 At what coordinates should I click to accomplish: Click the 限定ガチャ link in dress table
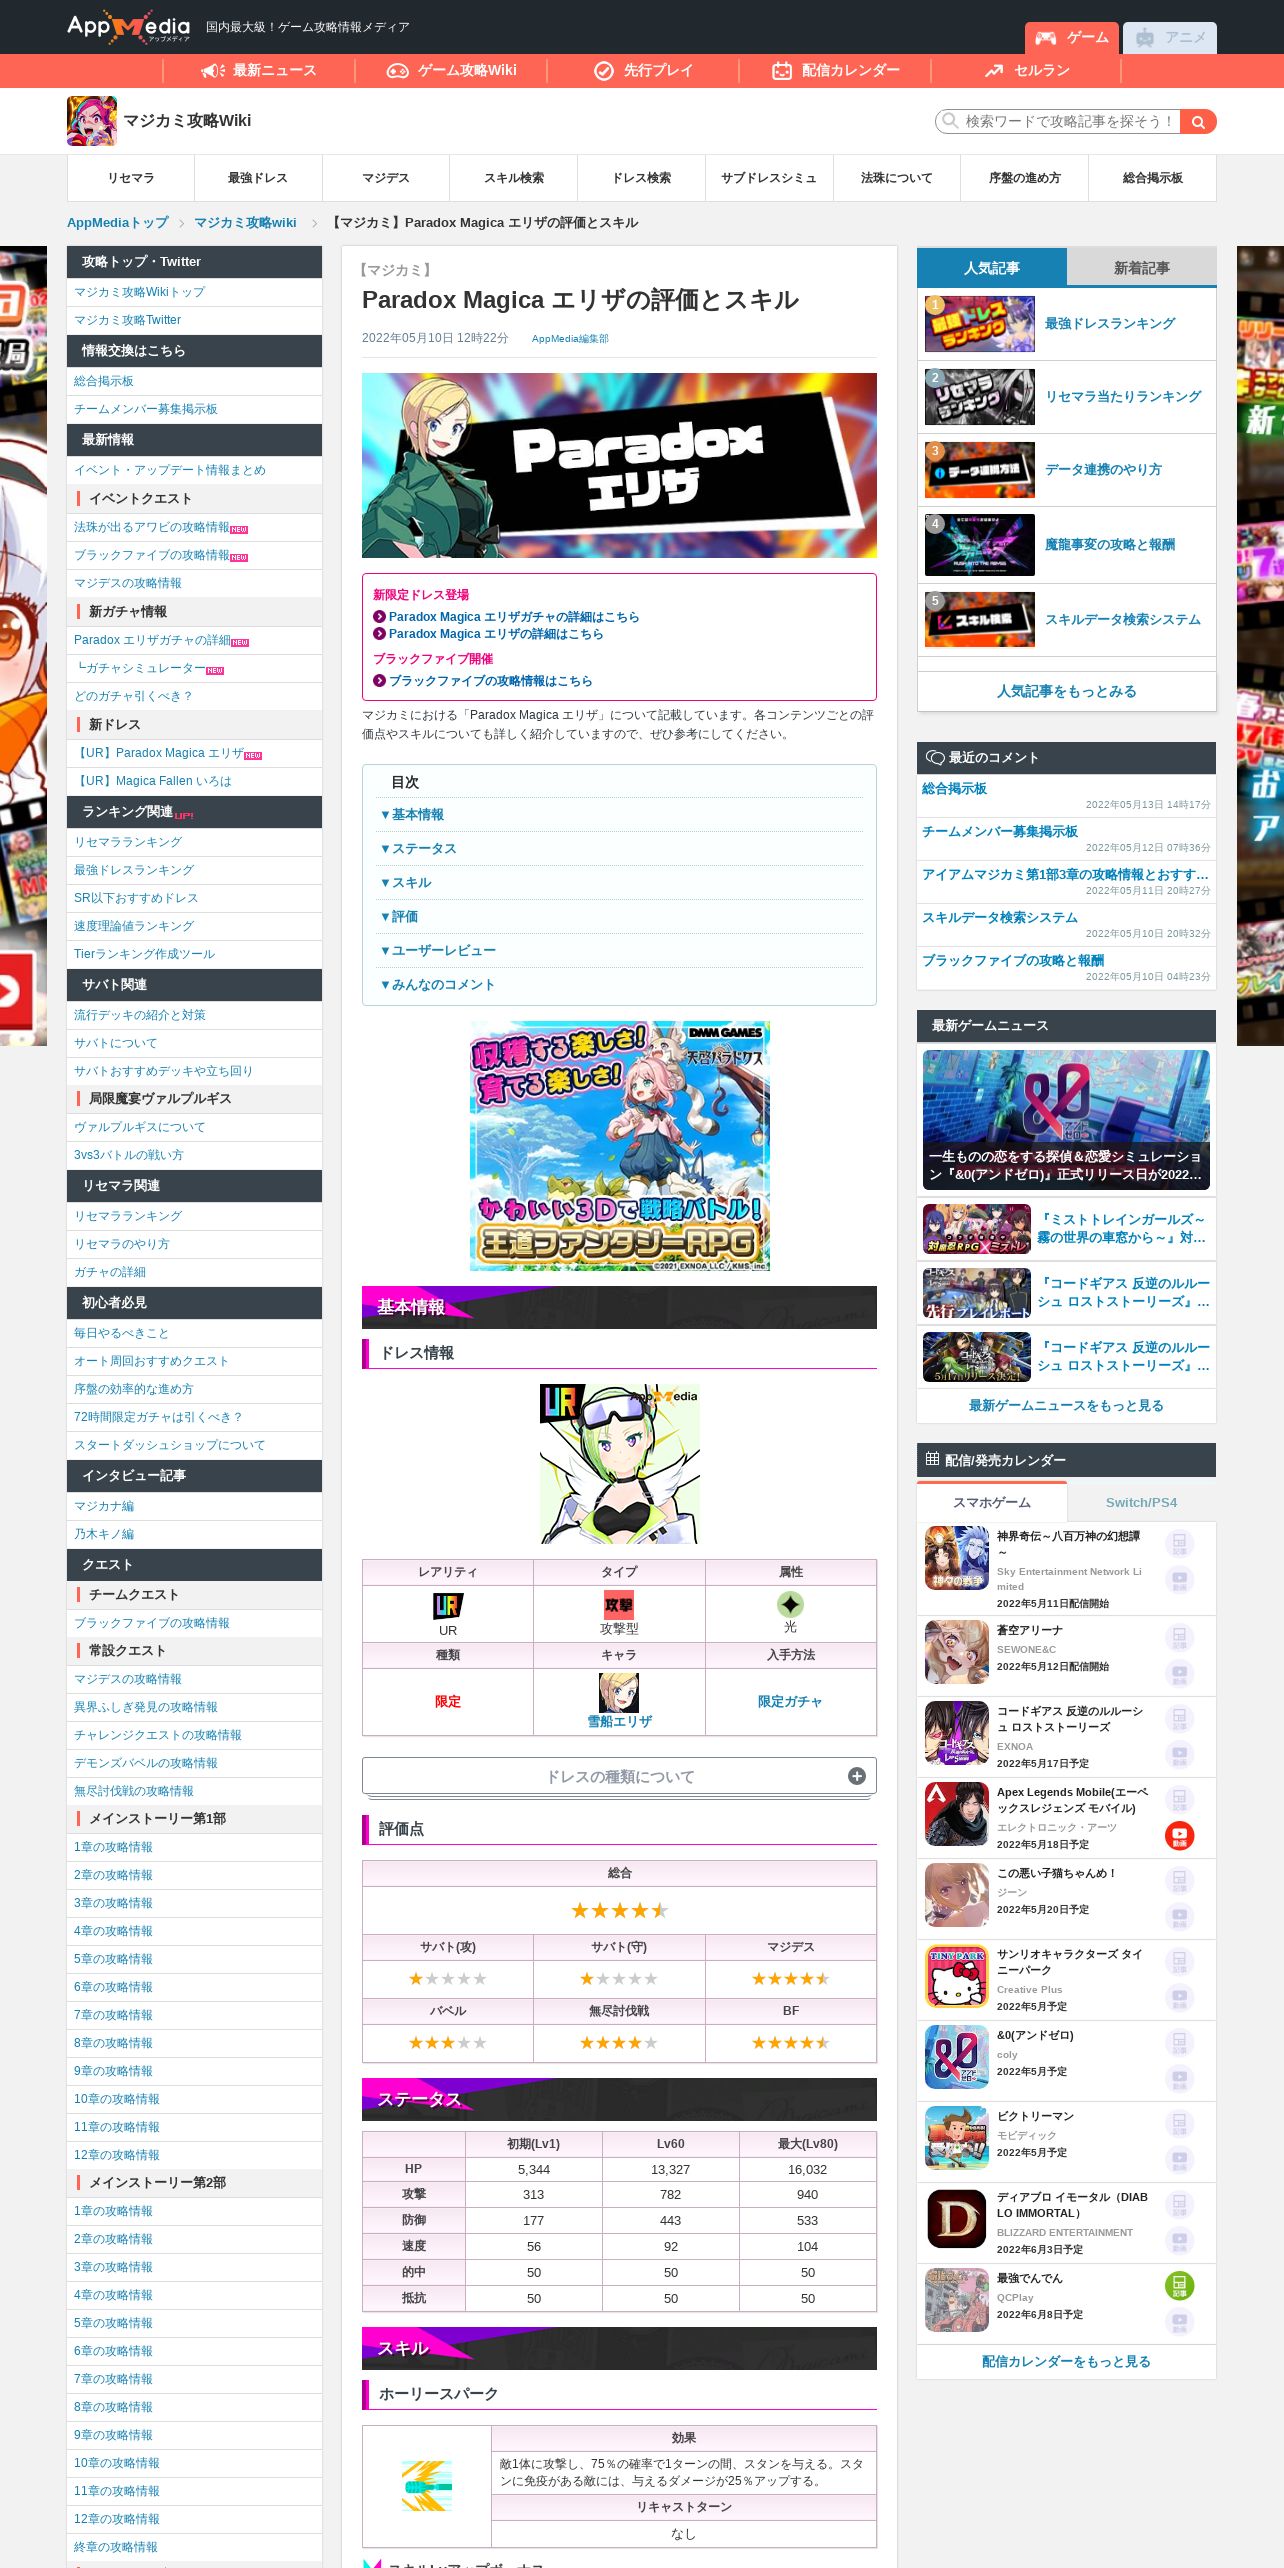pyautogui.click(x=790, y=1701)
